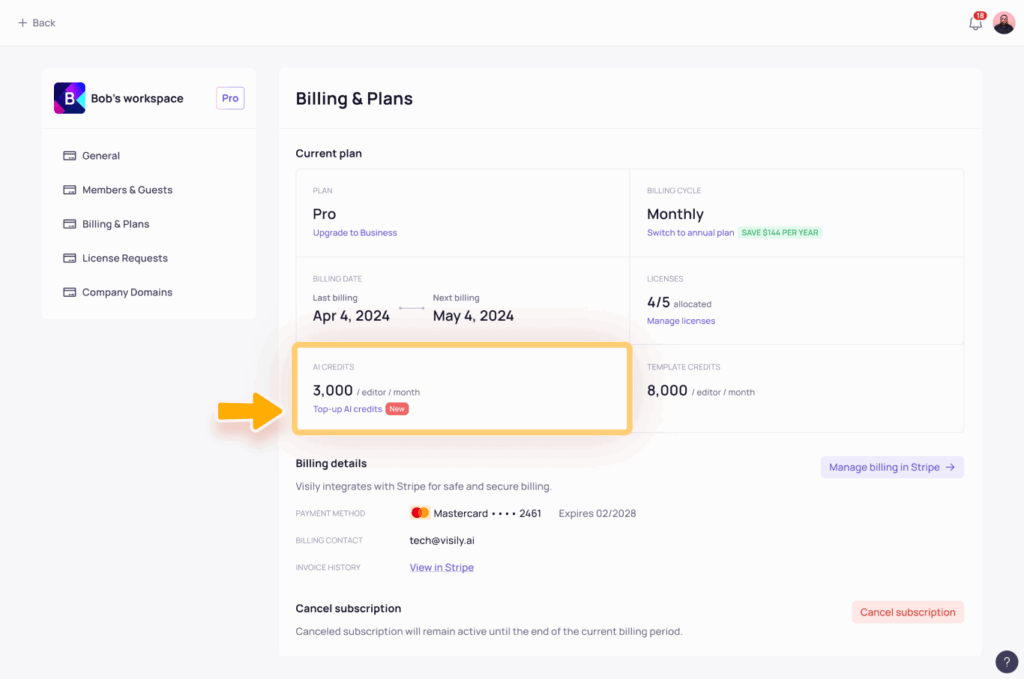
Task: Open the Manage licenses link
Action: (681, 321)
